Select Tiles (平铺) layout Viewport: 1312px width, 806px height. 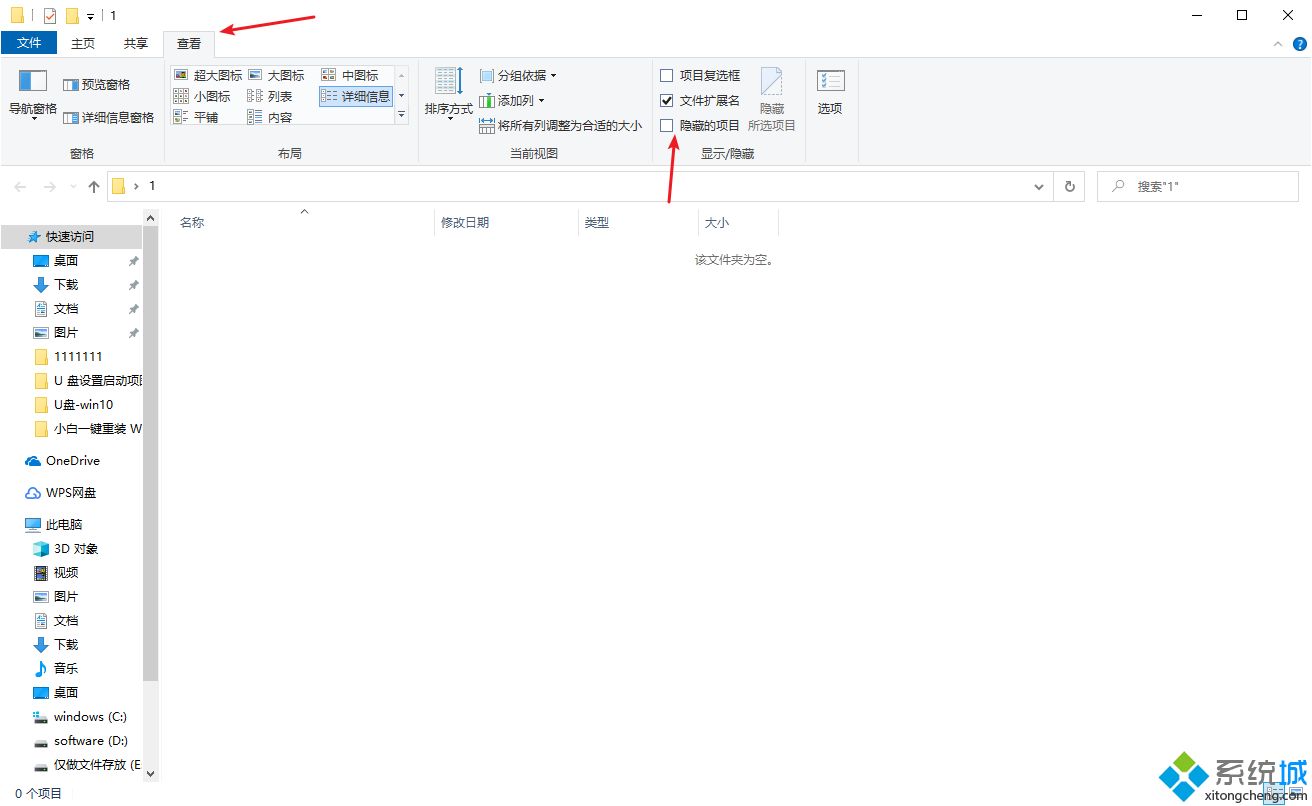click(x=196, y=117)
